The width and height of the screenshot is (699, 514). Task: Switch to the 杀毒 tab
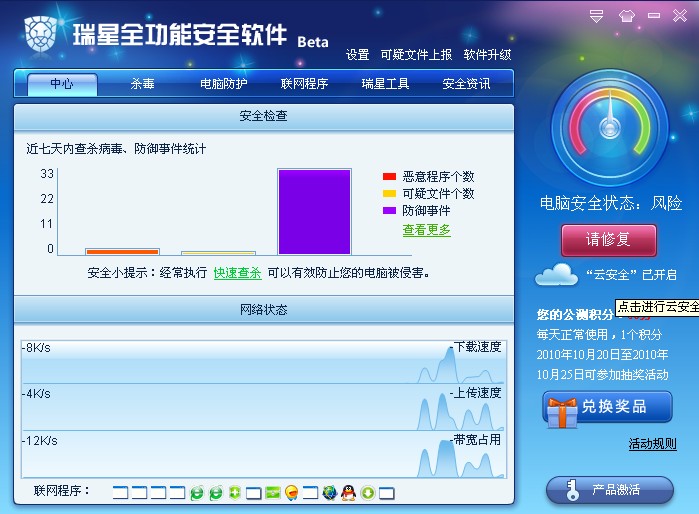(143, 84)
